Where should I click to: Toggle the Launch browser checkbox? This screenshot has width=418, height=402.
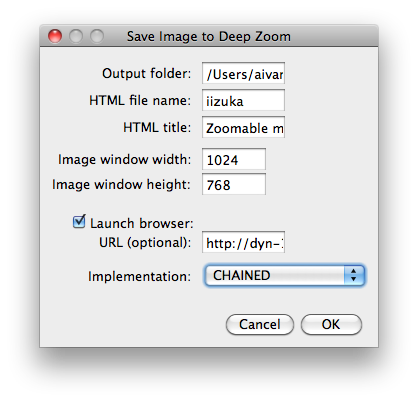tap(79, 222)
